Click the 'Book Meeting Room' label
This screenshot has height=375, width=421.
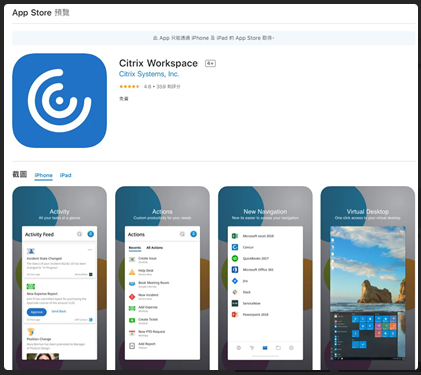pyautogui.click(x=154, y=283)
